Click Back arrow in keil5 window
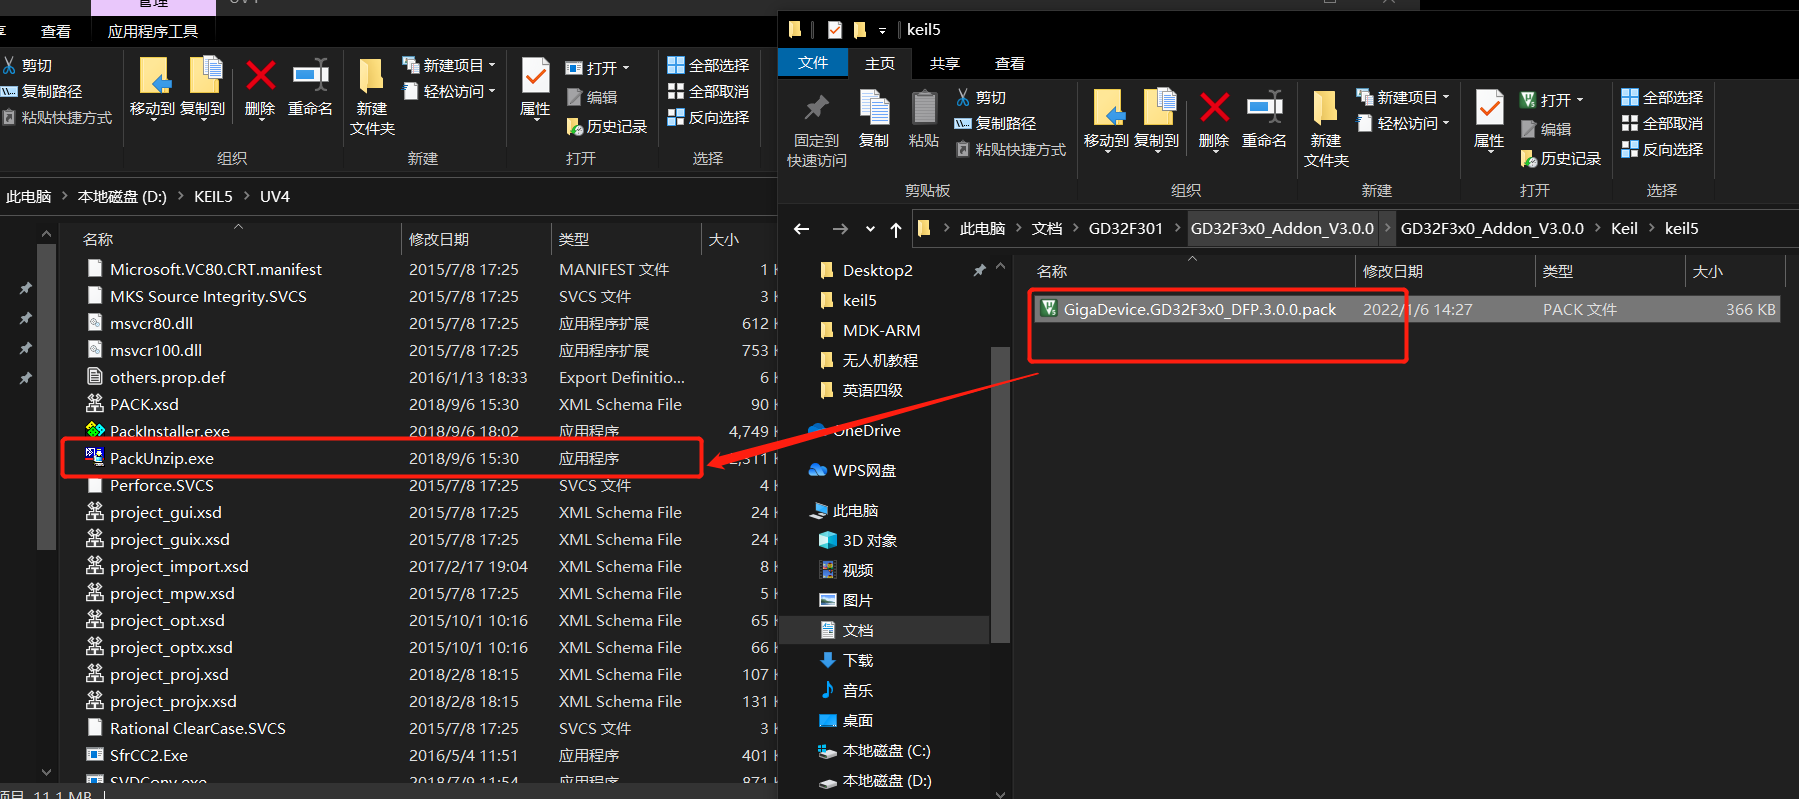This screenshot has width=1799, height=799. [x=801, y=229]
